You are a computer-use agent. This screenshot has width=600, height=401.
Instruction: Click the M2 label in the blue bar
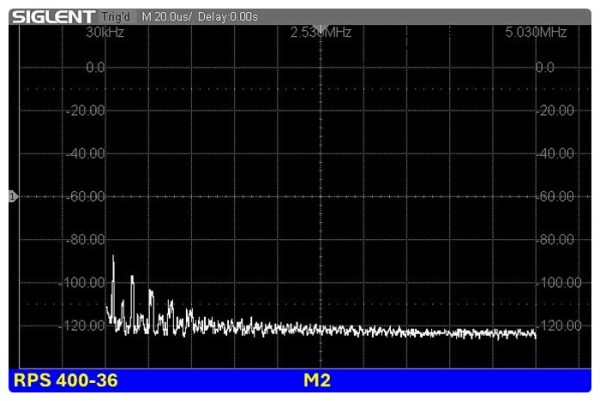click(x=317, y=381)
